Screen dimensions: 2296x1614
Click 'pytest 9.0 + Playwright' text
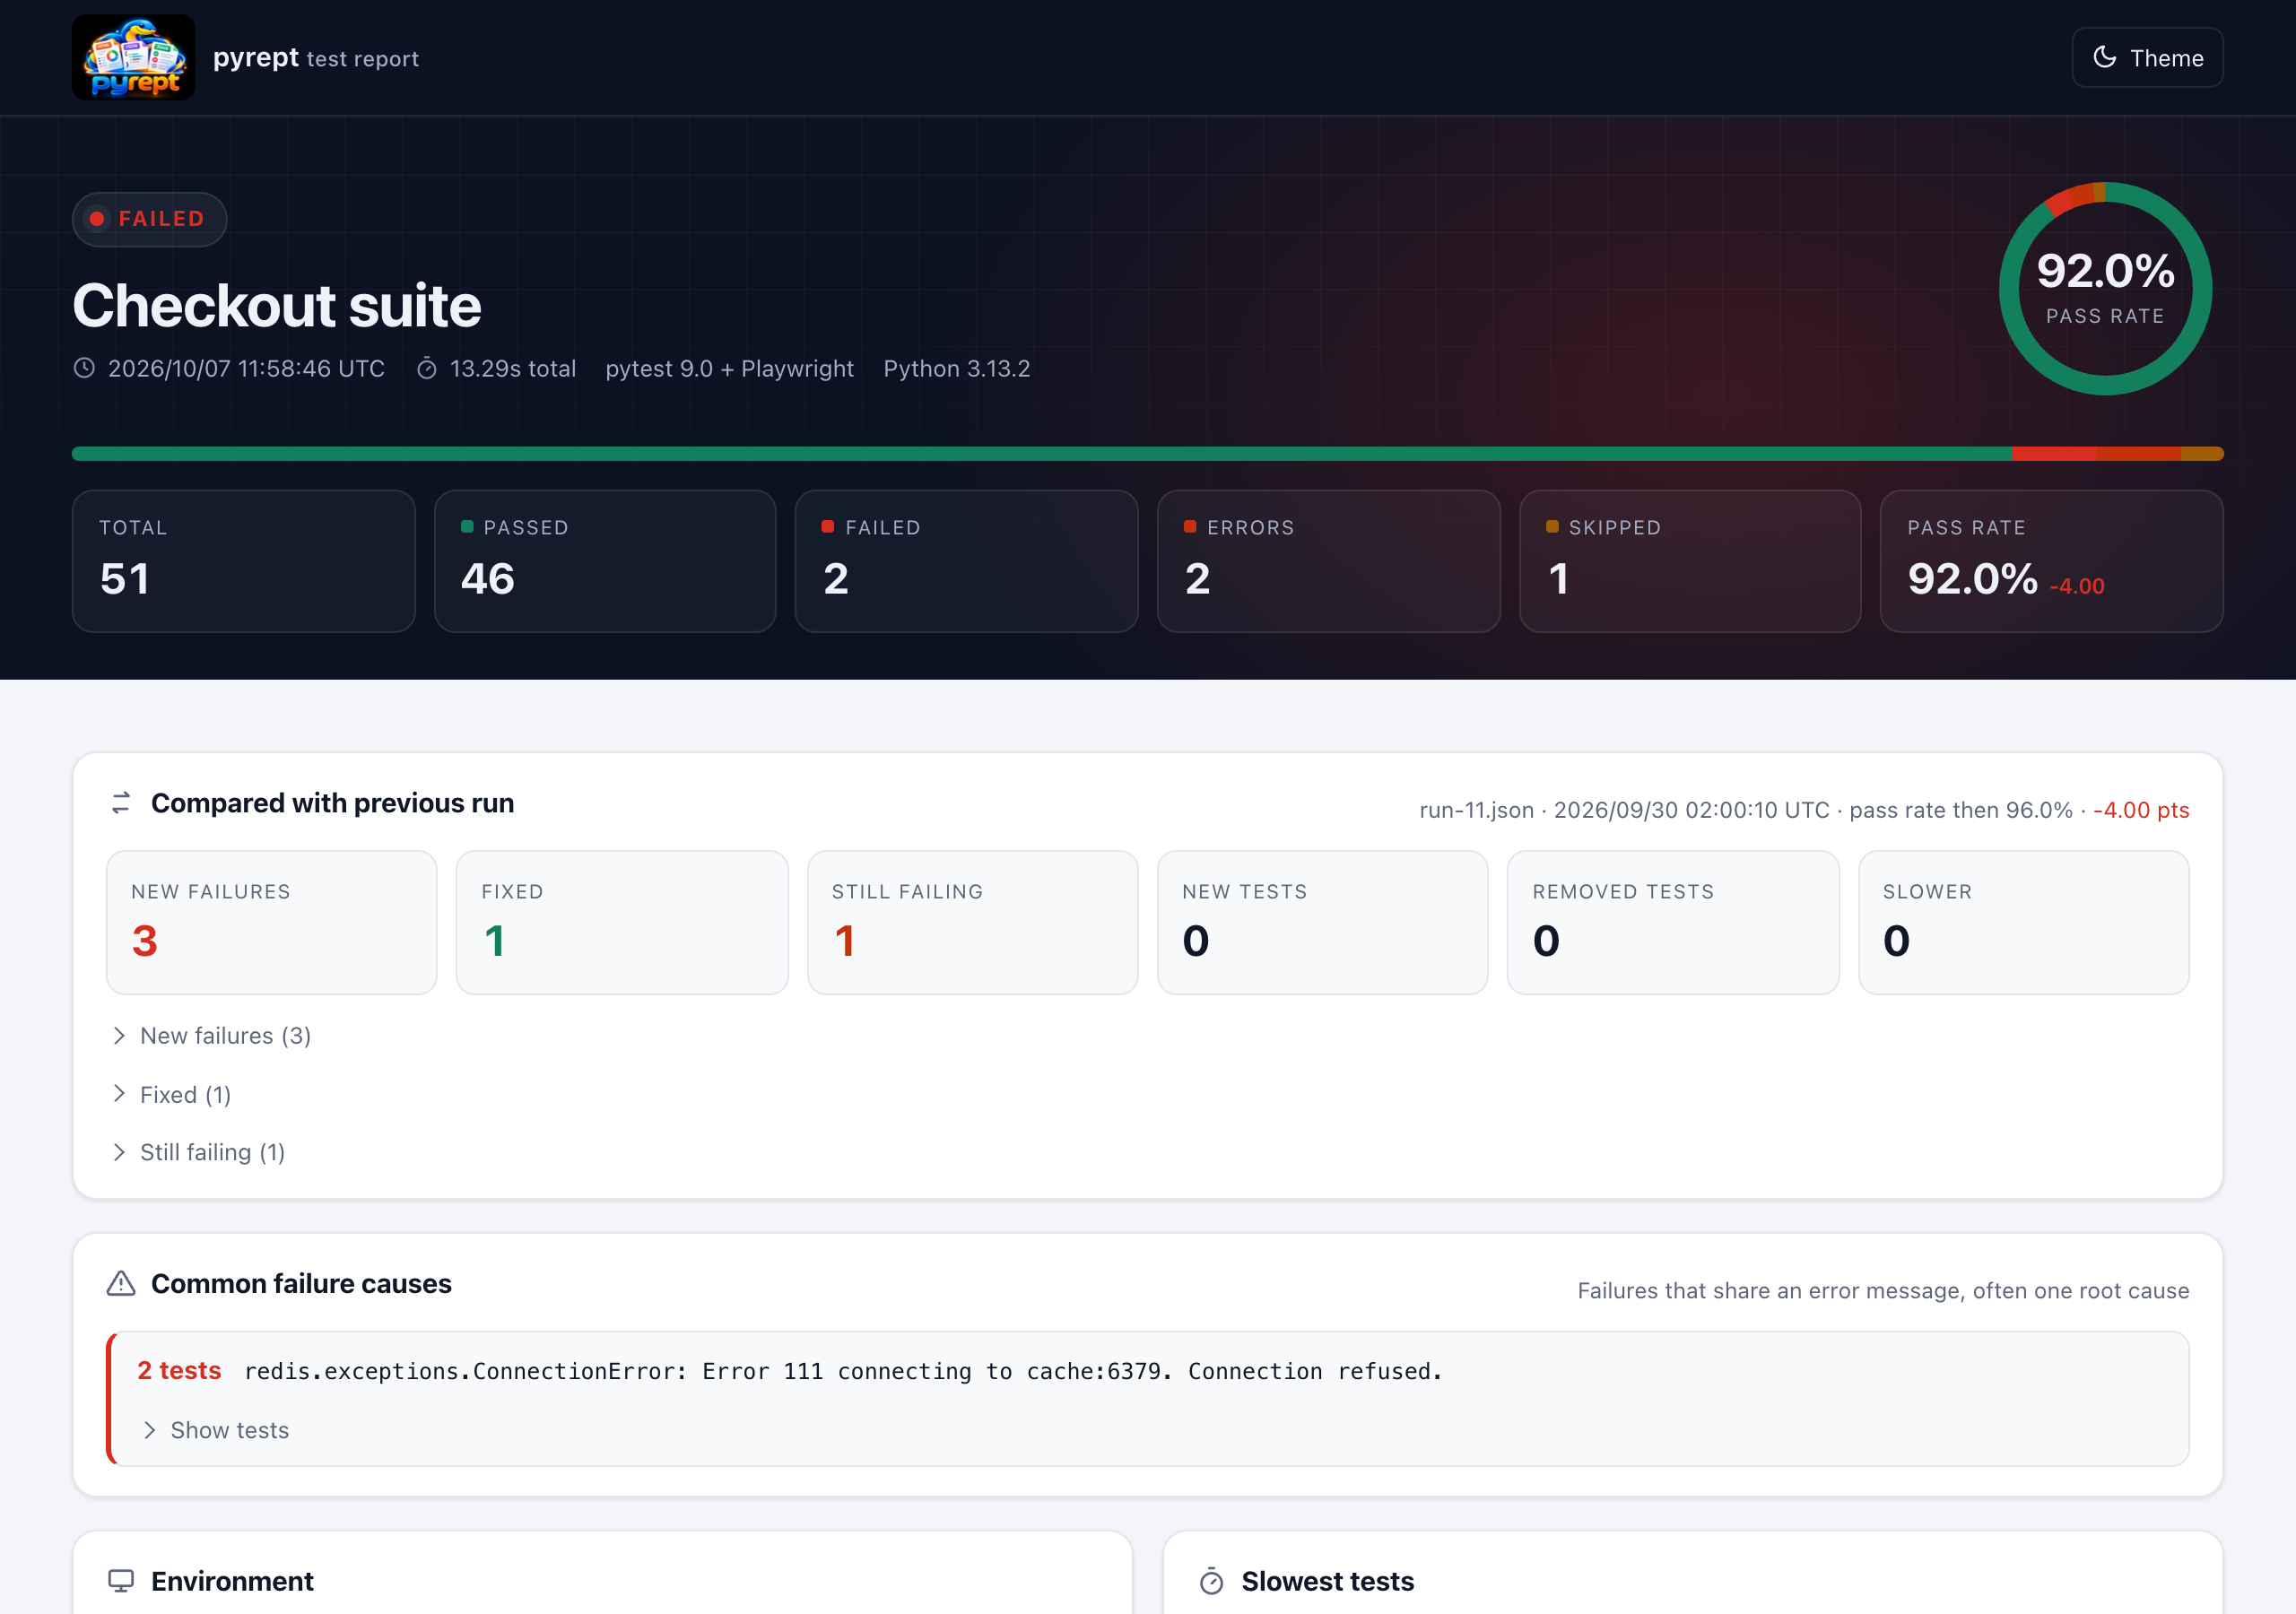(x=729, y=368)
